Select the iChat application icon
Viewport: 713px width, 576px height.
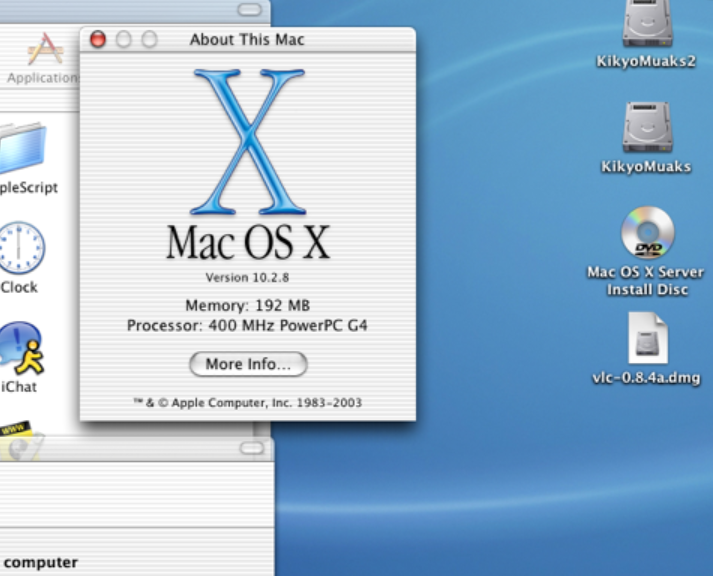(x=21, y=348)
